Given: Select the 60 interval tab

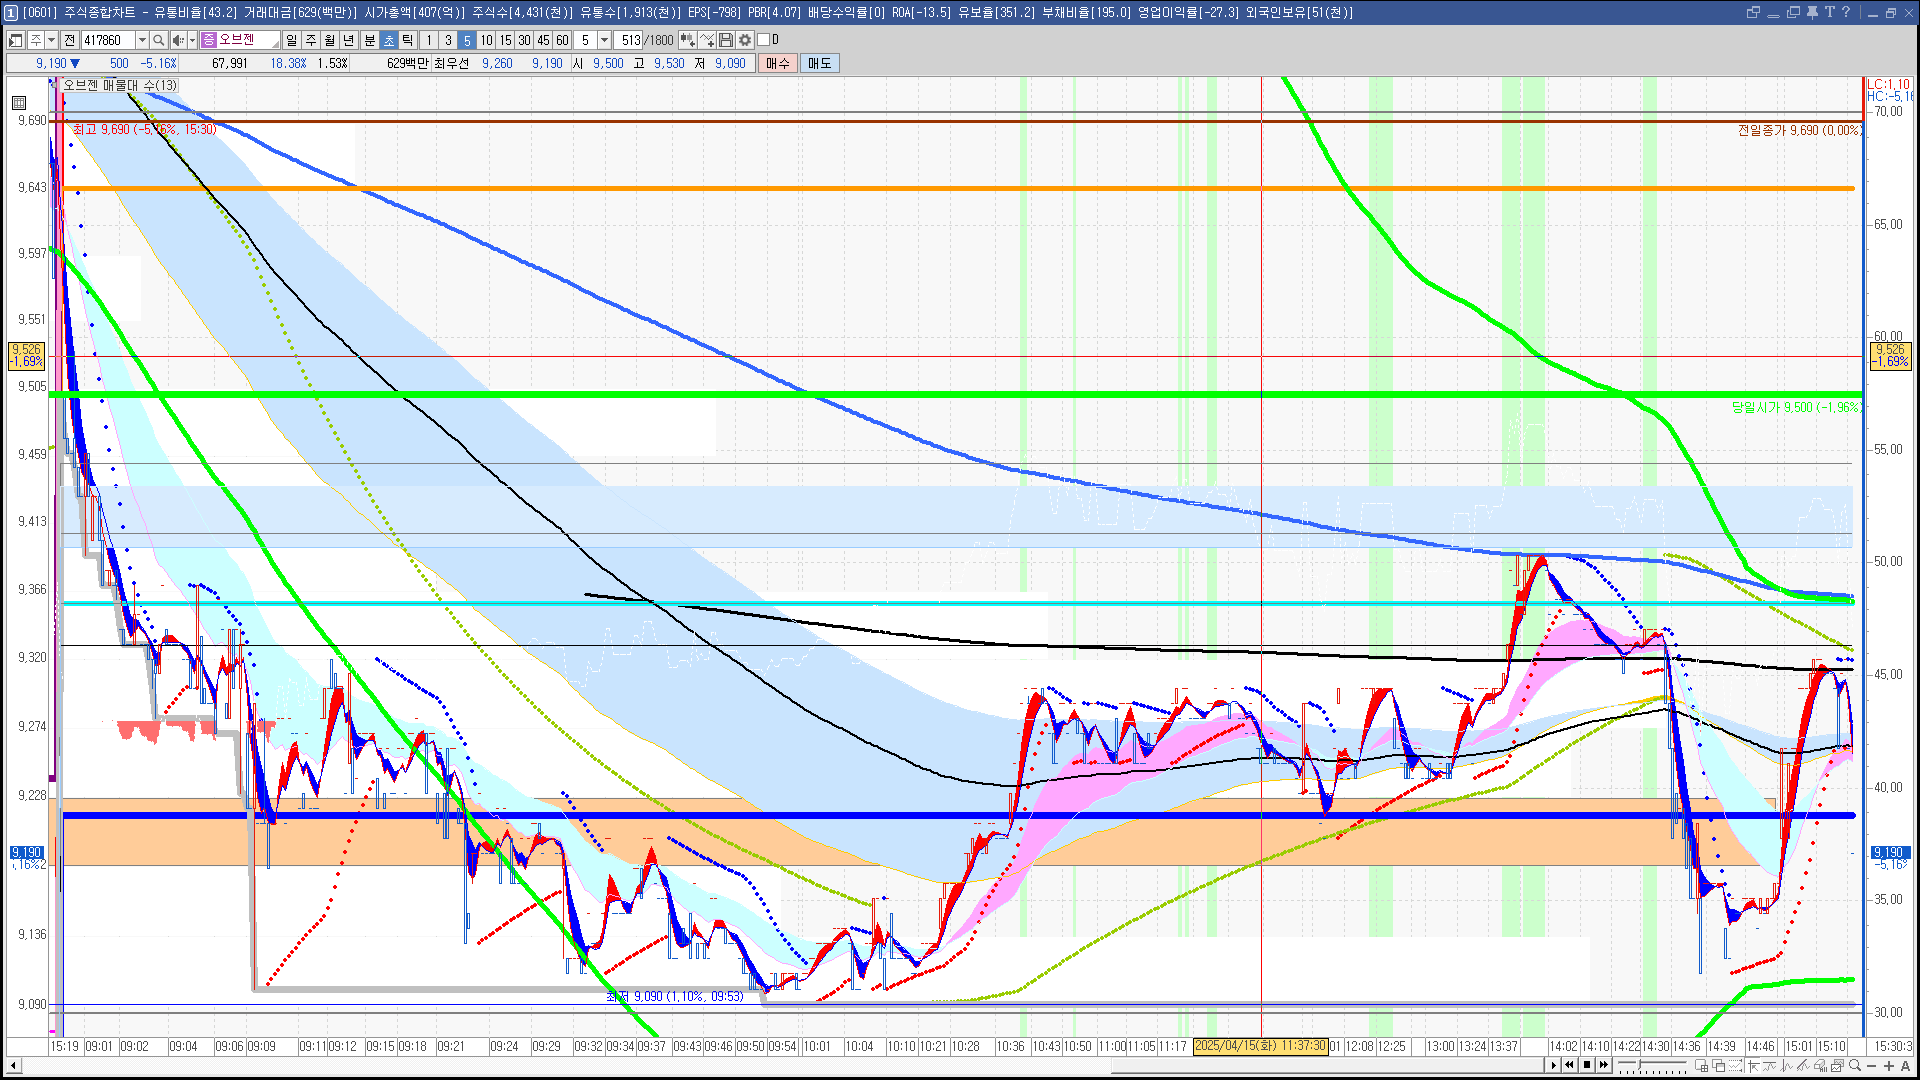Looking at the screenshot, I should (562, 40).
